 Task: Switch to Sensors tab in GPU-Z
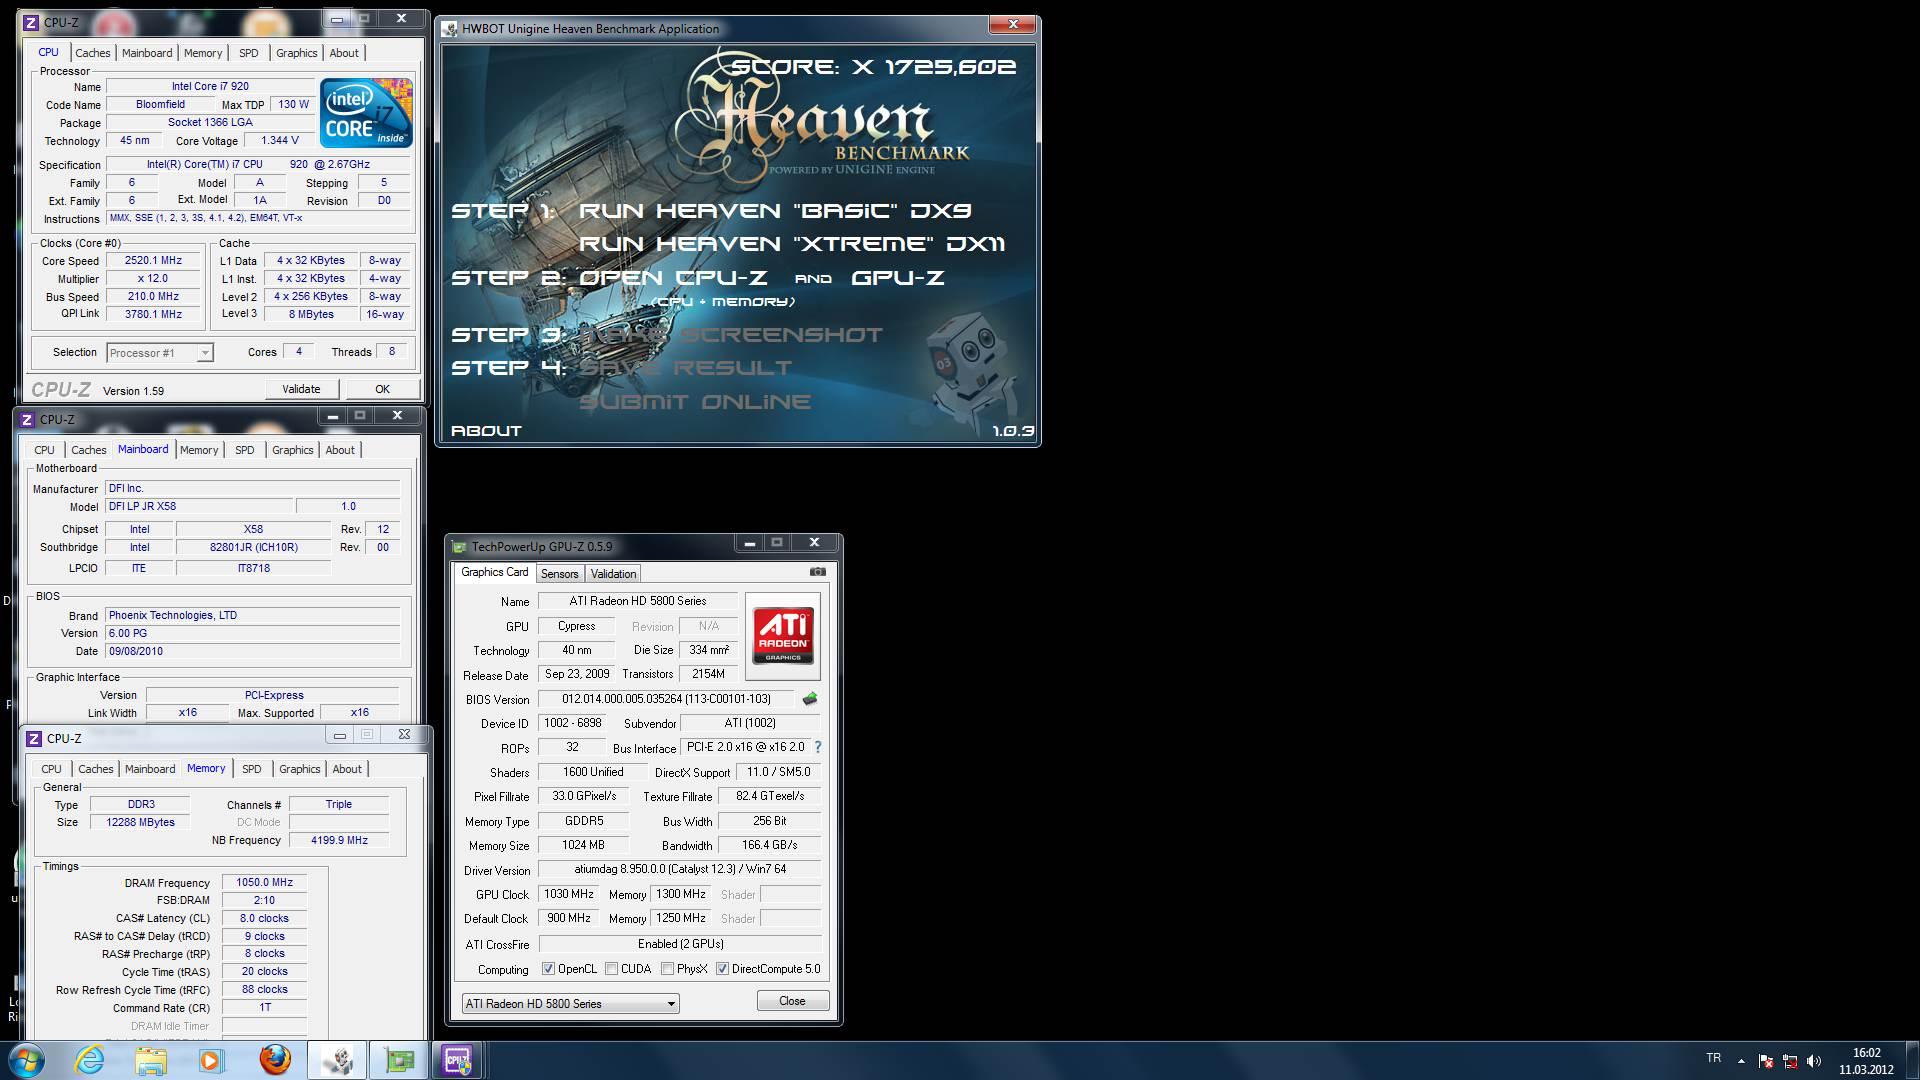click(559, 574)
